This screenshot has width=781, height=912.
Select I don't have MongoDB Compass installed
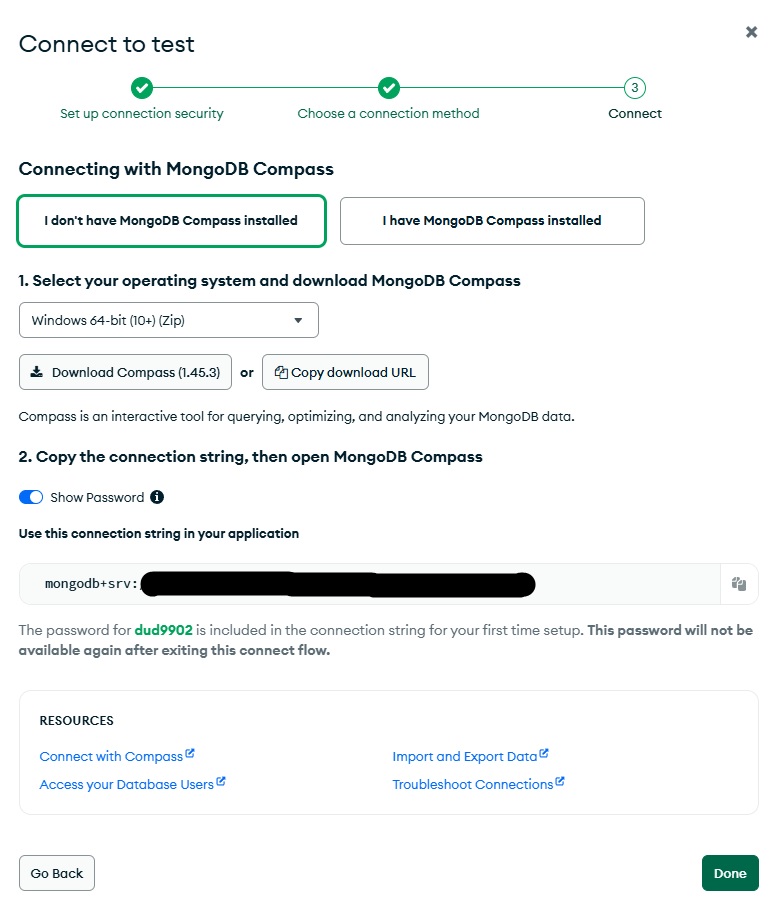pos(171,220)
